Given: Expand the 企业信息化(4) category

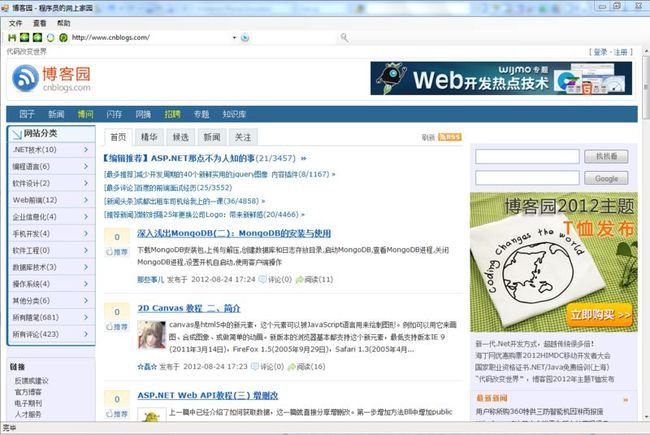Looking at the screenshot, I should coord(86,216).
